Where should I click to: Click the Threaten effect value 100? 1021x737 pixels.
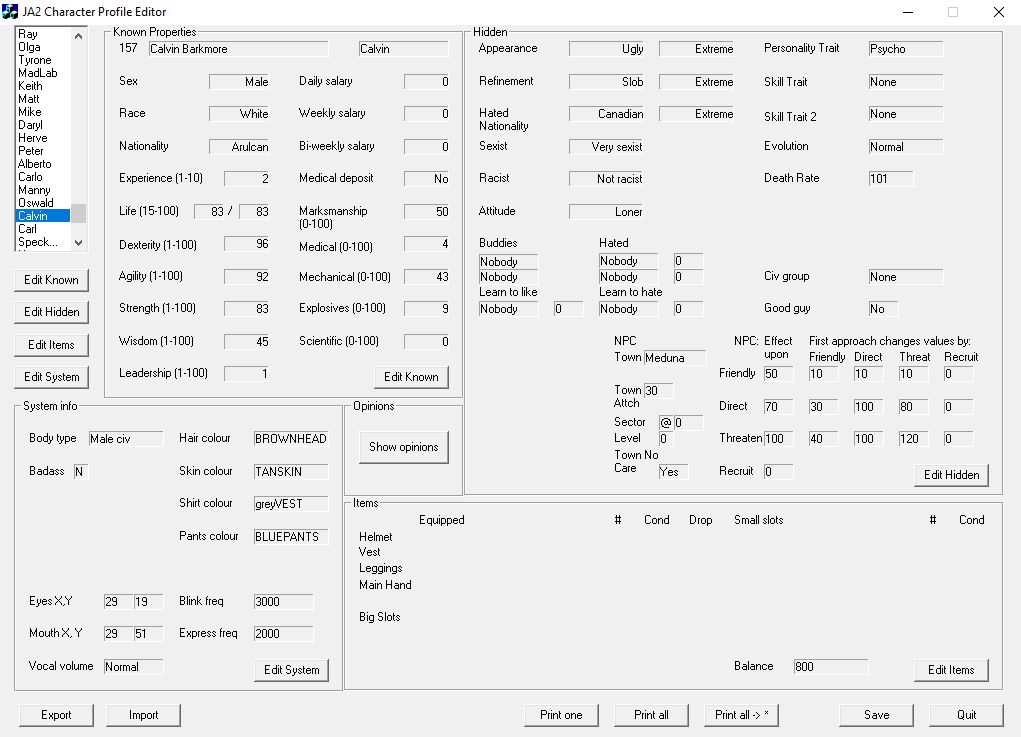pos(779,439)
